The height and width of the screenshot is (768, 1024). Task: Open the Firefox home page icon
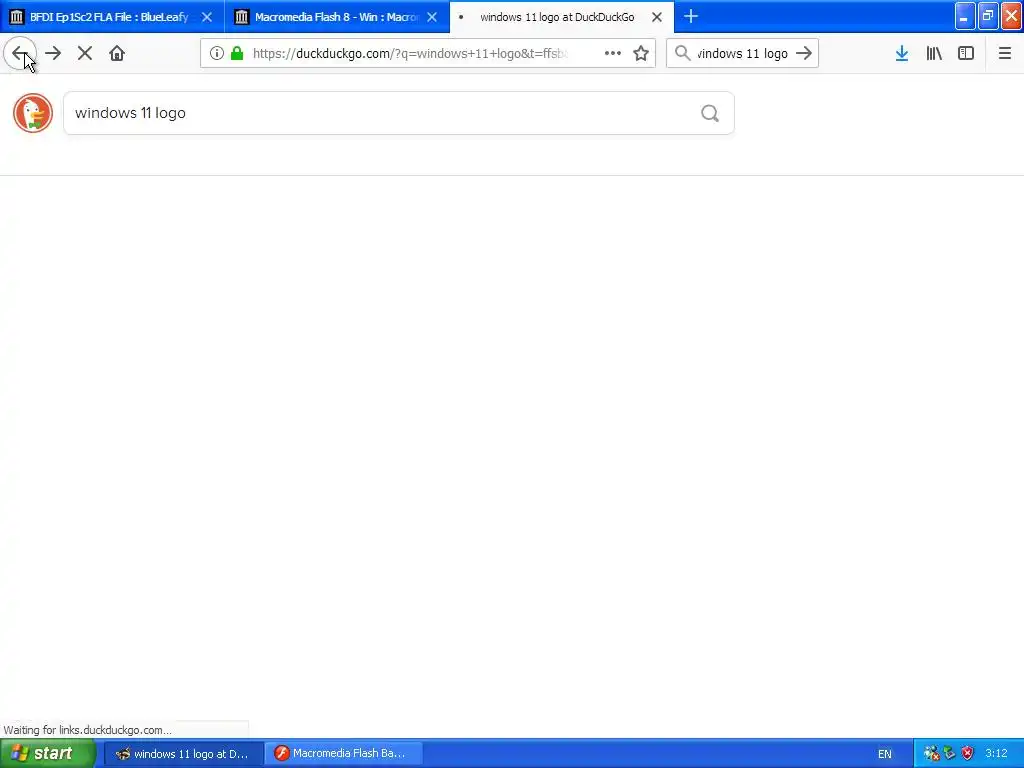coord(117,54)
